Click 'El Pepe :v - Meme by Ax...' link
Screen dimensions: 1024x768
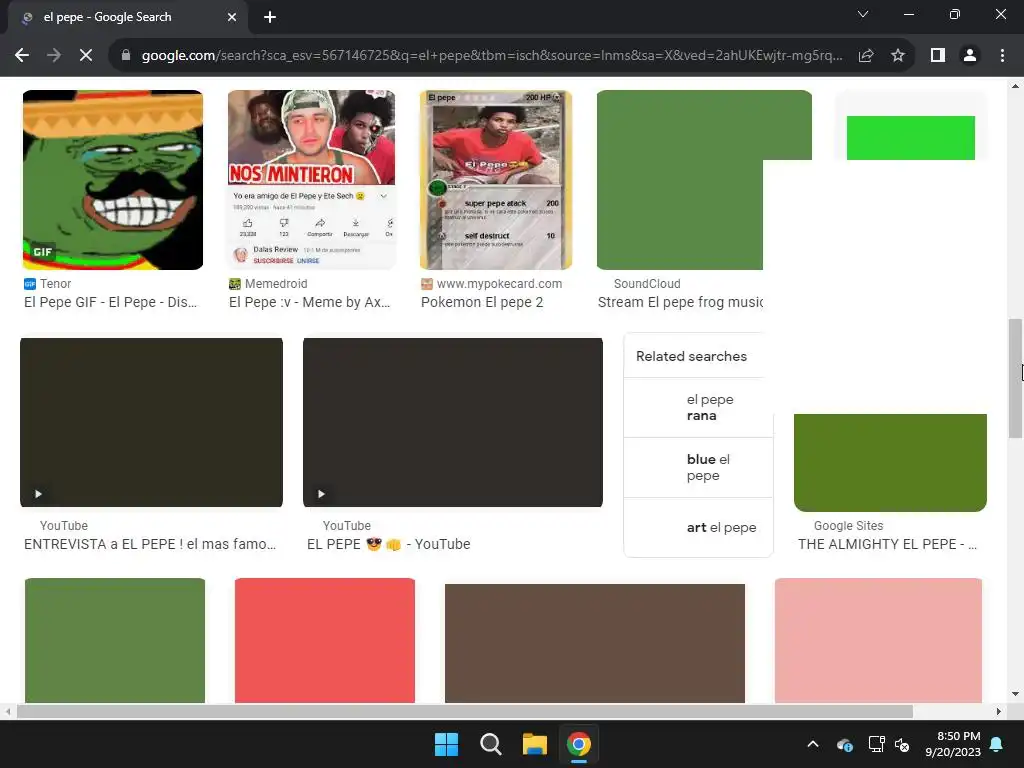coord(310,302)
